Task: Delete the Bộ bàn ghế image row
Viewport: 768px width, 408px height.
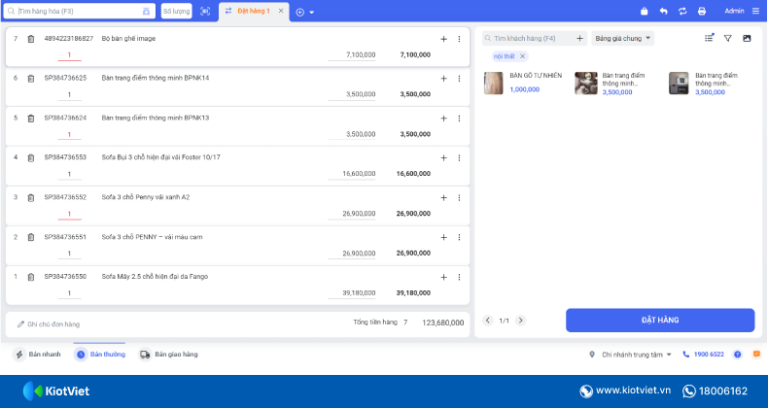Action: pyautogui.click(x=31, y=39)
